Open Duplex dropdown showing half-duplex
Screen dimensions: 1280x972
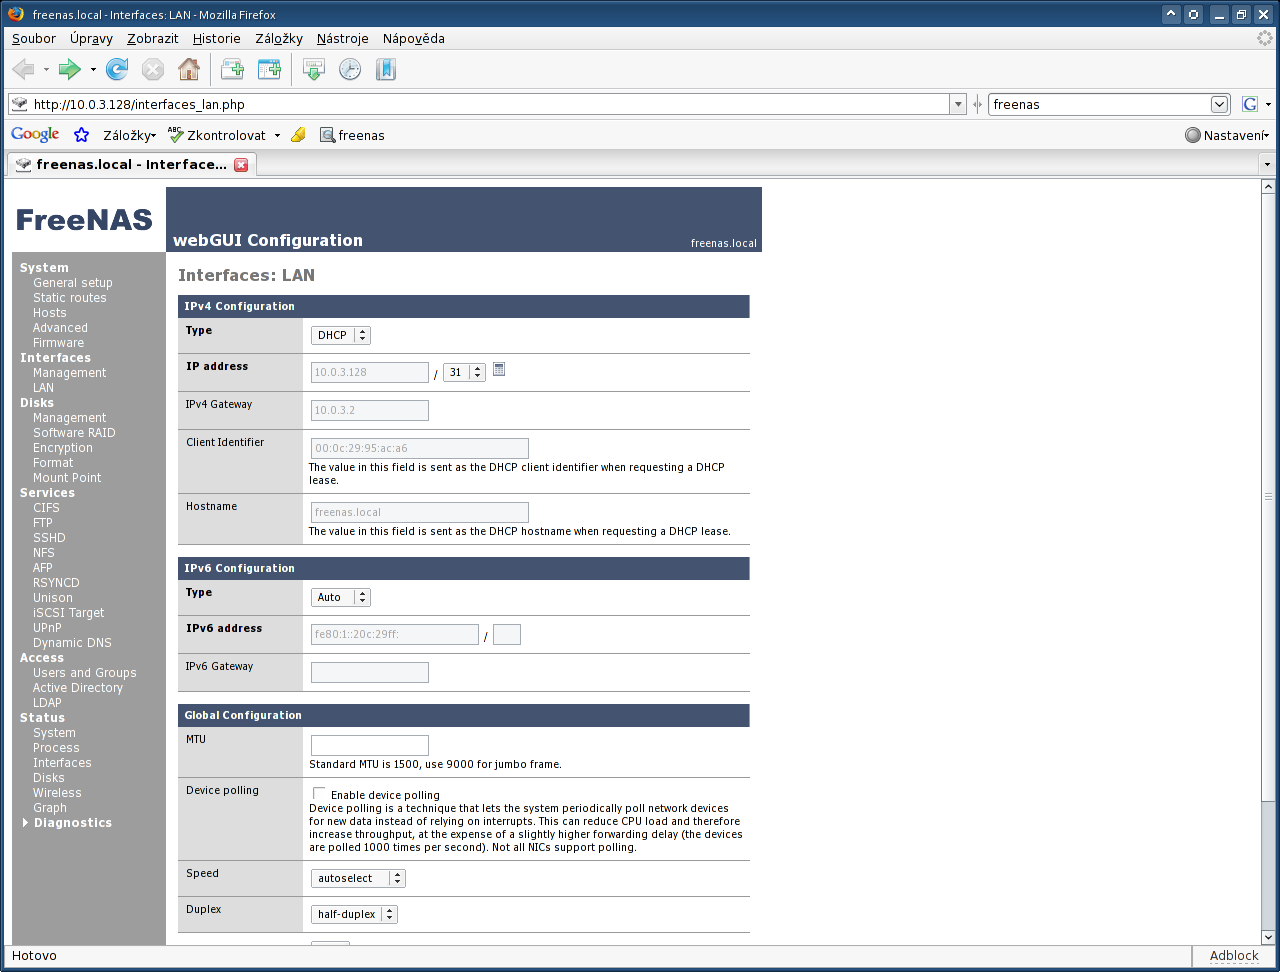coord(354,914)
